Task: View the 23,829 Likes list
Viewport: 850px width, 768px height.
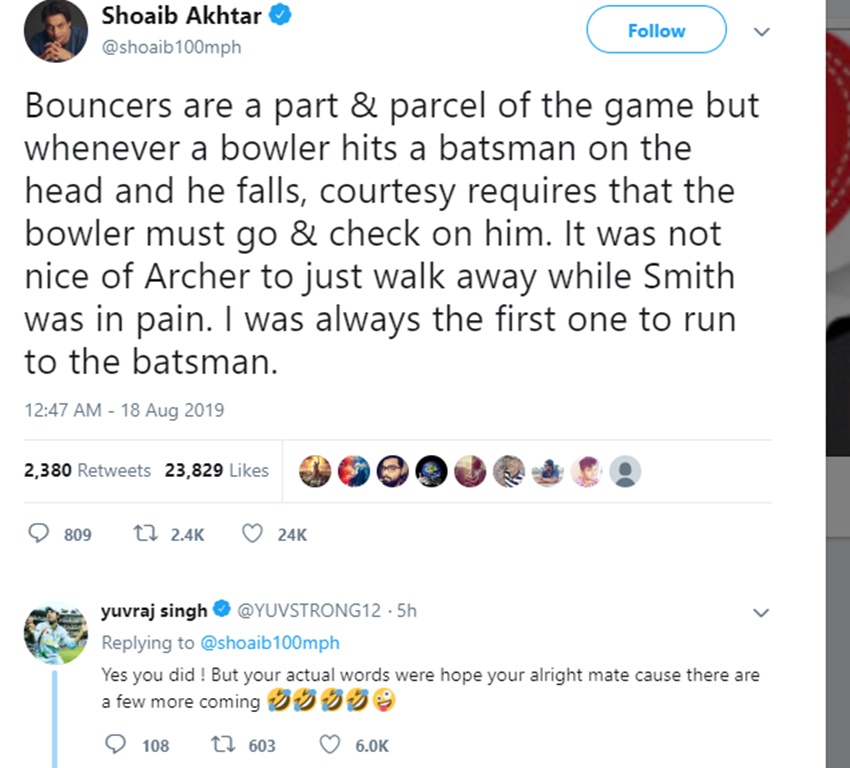Action: point(216,470)
